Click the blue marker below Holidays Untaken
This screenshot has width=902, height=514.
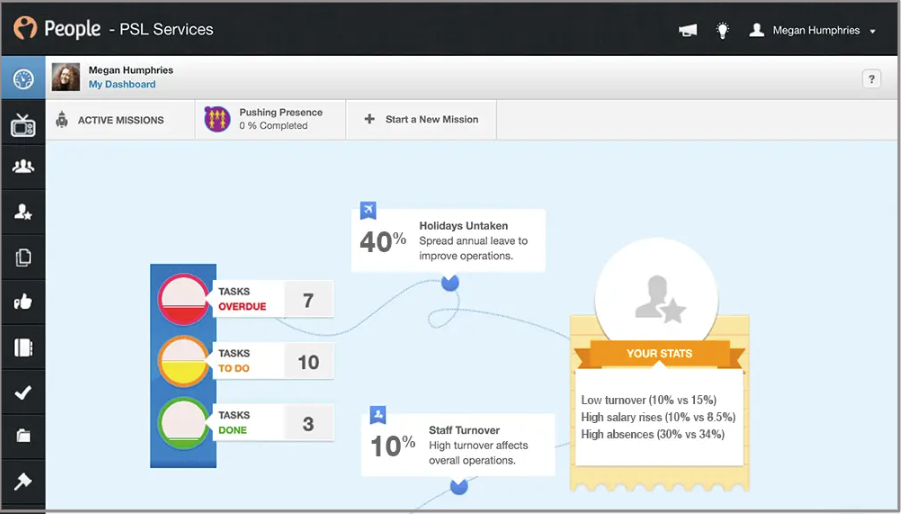(x=450, y=282)
